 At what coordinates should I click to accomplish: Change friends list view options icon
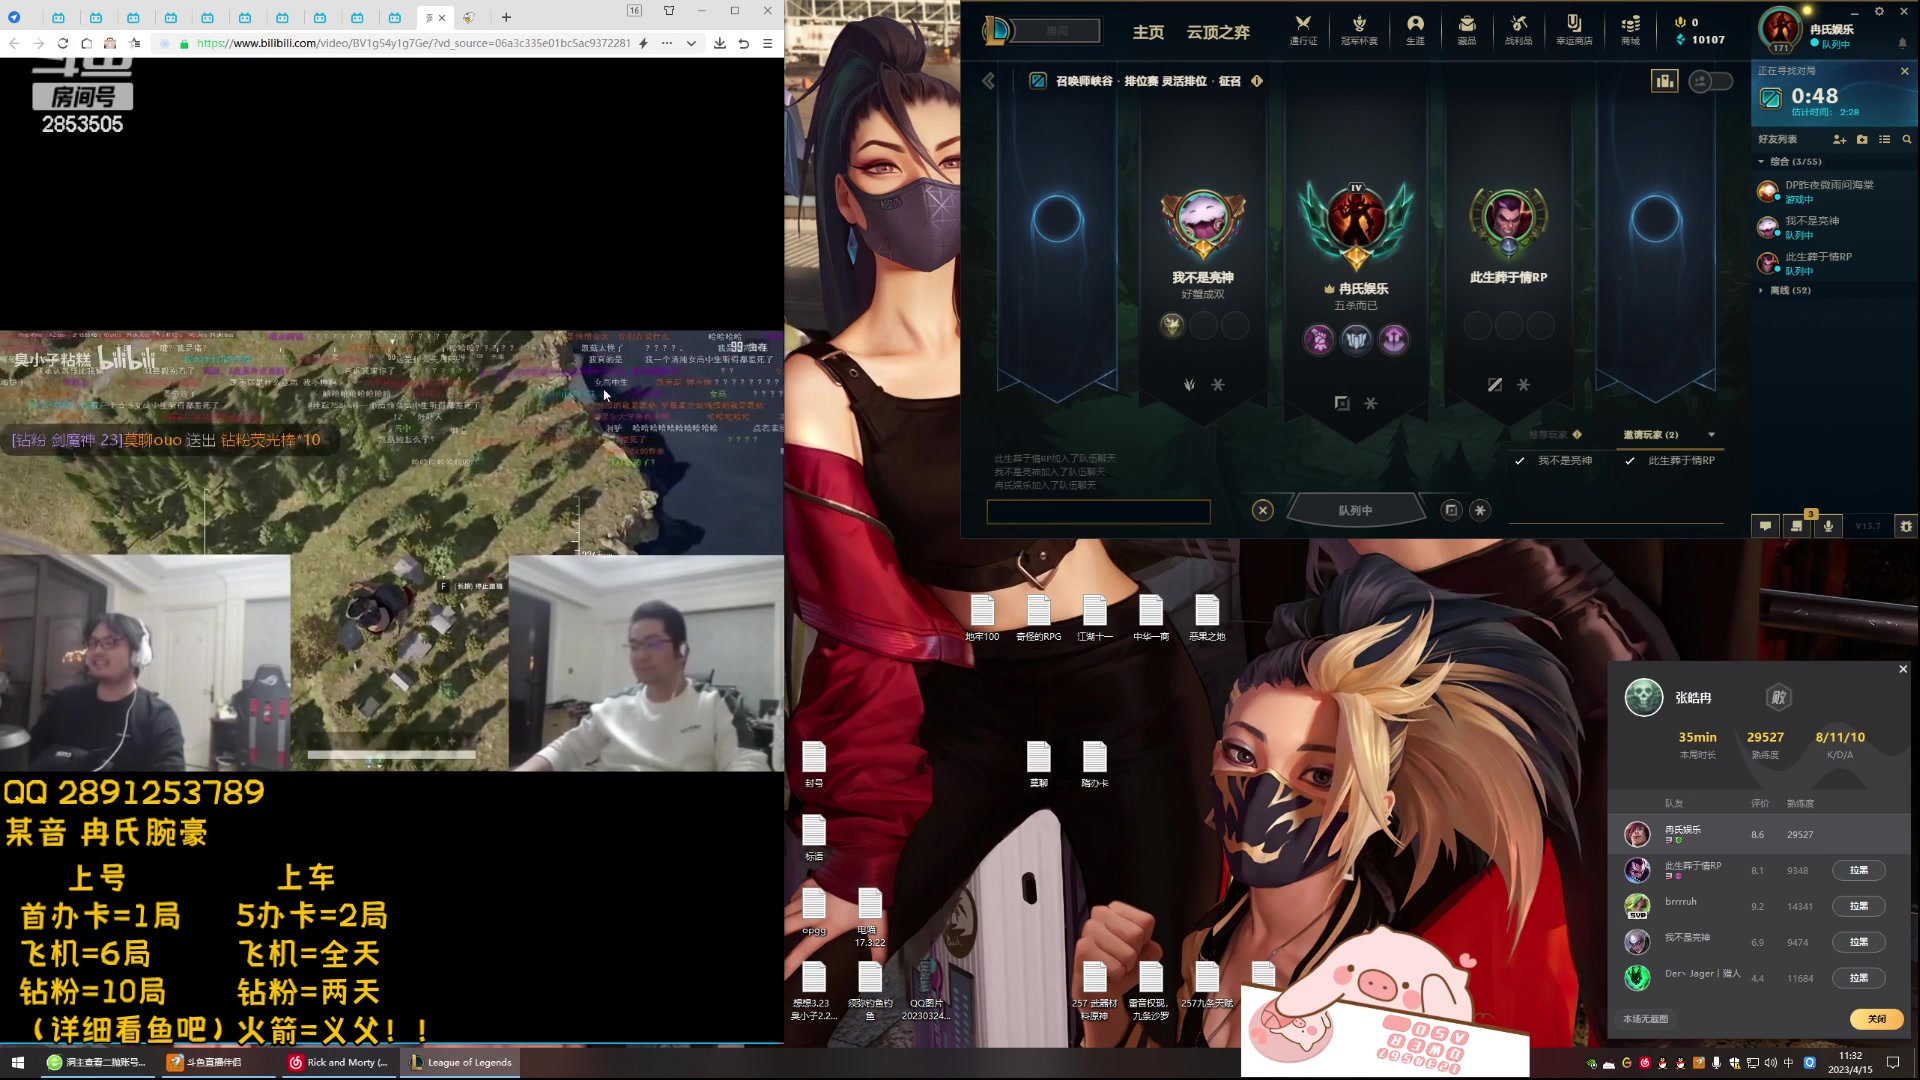point(1884,139)
